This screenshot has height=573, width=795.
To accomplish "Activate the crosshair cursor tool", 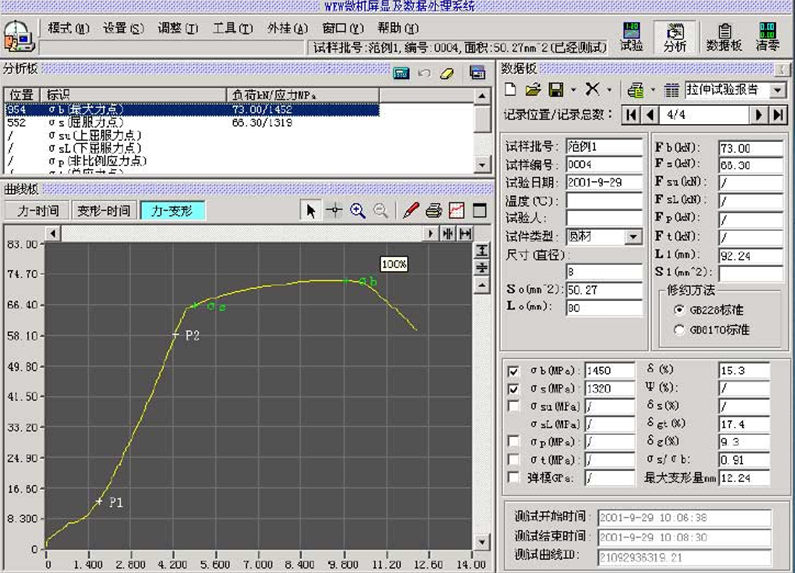I will point(335,211).
